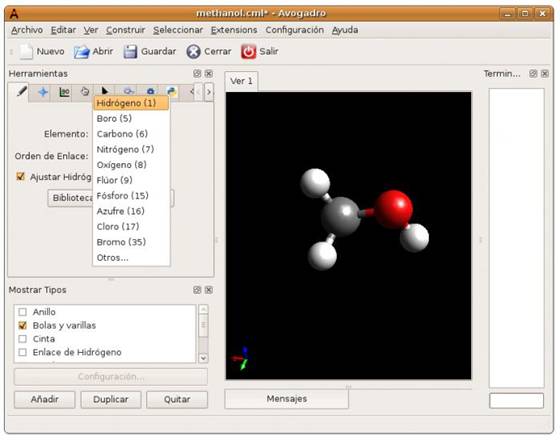
Task: Click the Quitar button
Action: [177, 399]
